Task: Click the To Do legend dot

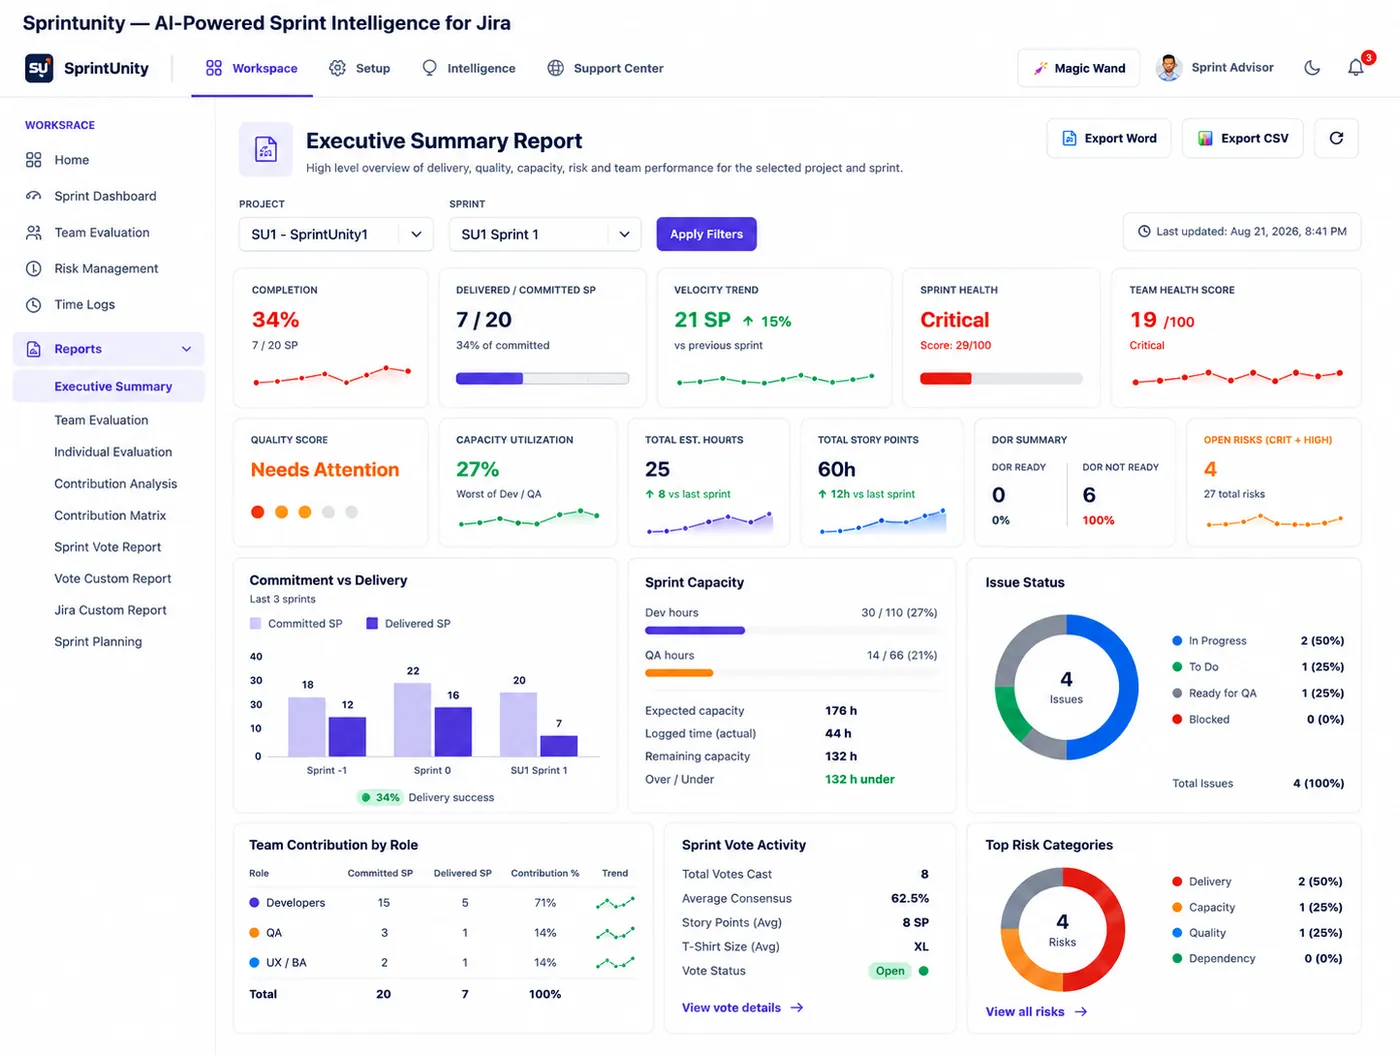Action: point(1177,667)
